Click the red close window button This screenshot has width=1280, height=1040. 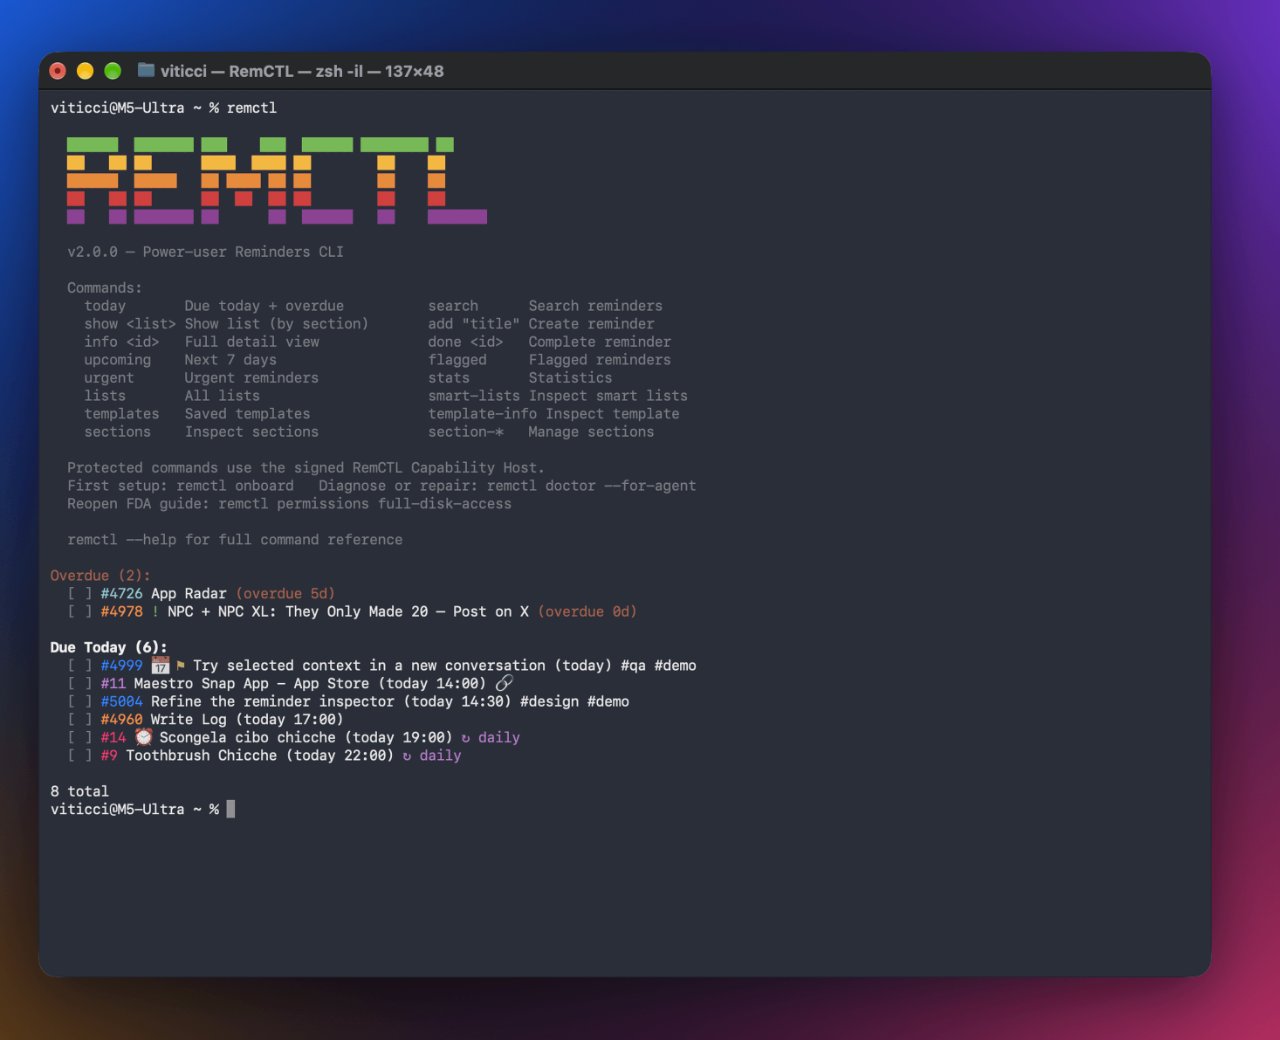57,71
